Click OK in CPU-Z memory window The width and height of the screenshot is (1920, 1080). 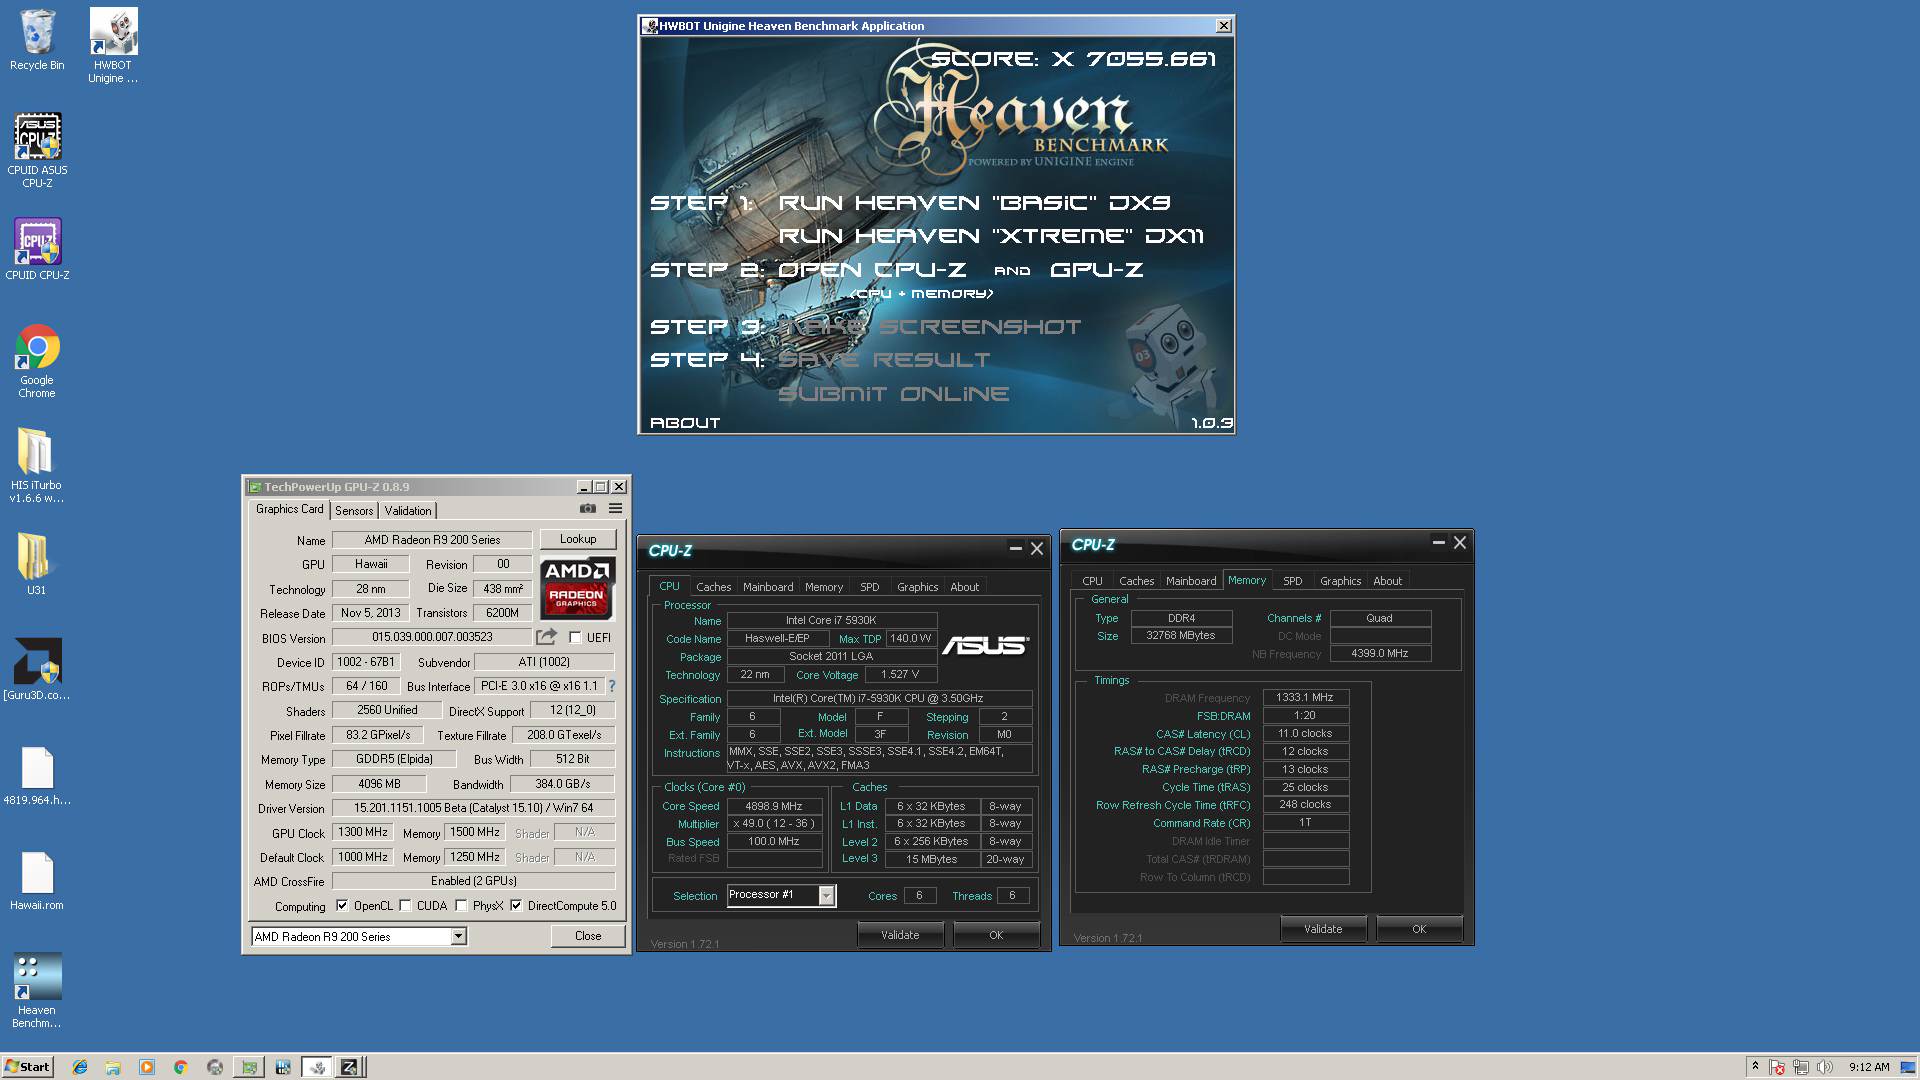tap(1419, 929)
